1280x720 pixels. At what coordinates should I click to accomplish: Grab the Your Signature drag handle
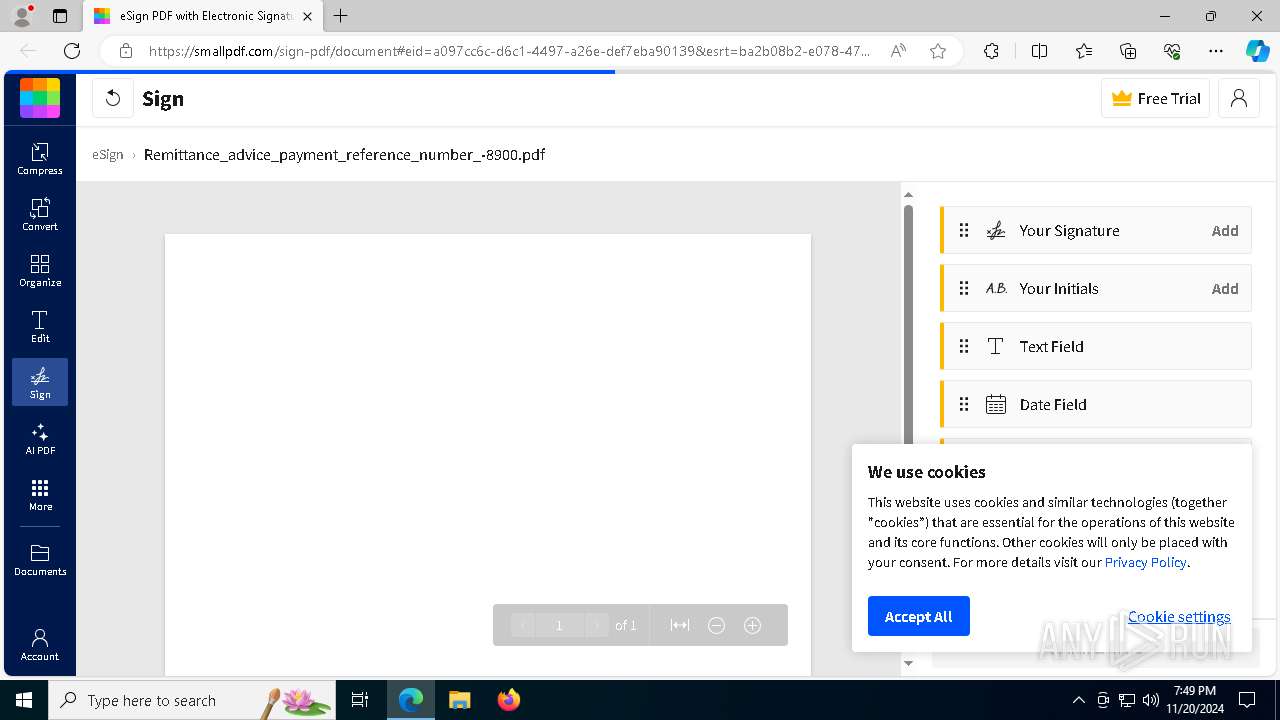click(964, 231)
